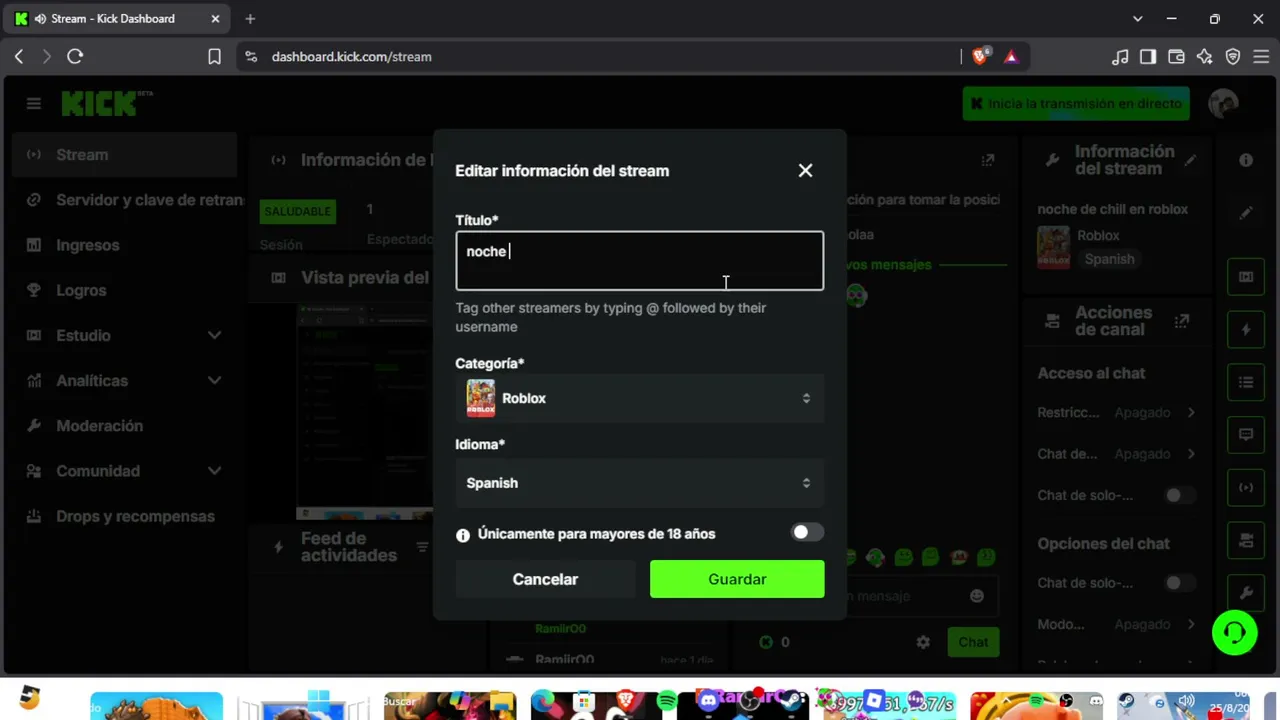Bookmark this page
Screen dimensions: 1280x720
pyautogui.click(x=214, y=57)
